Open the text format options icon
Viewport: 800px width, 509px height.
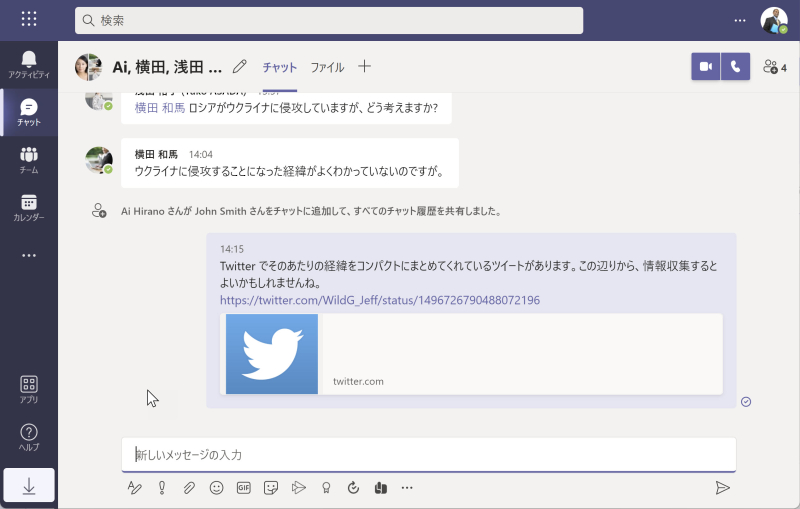point(134,488)
